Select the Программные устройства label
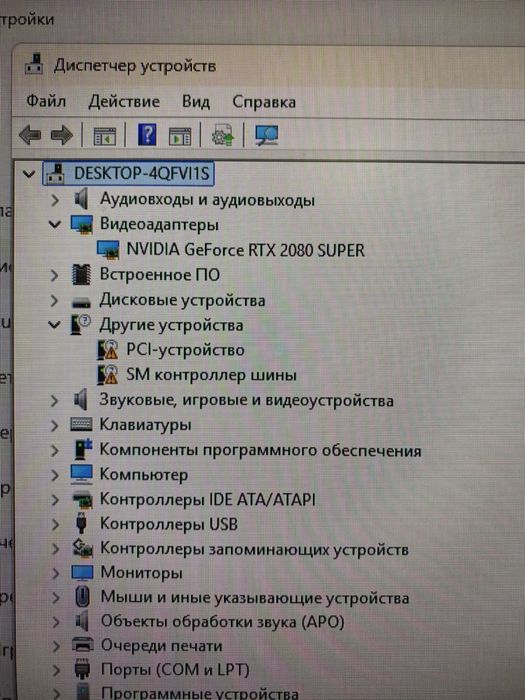The height and width of the screenshot is (700, 525). 200,693
